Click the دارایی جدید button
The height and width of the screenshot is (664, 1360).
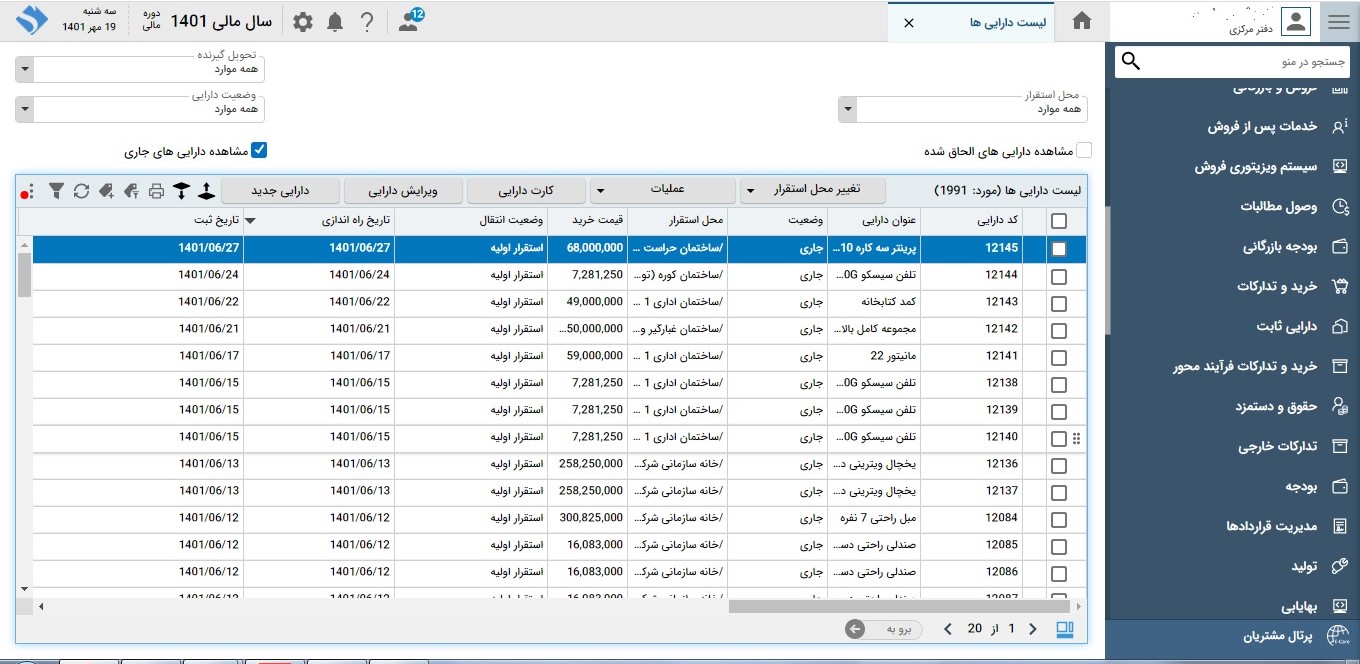[280, 189]
